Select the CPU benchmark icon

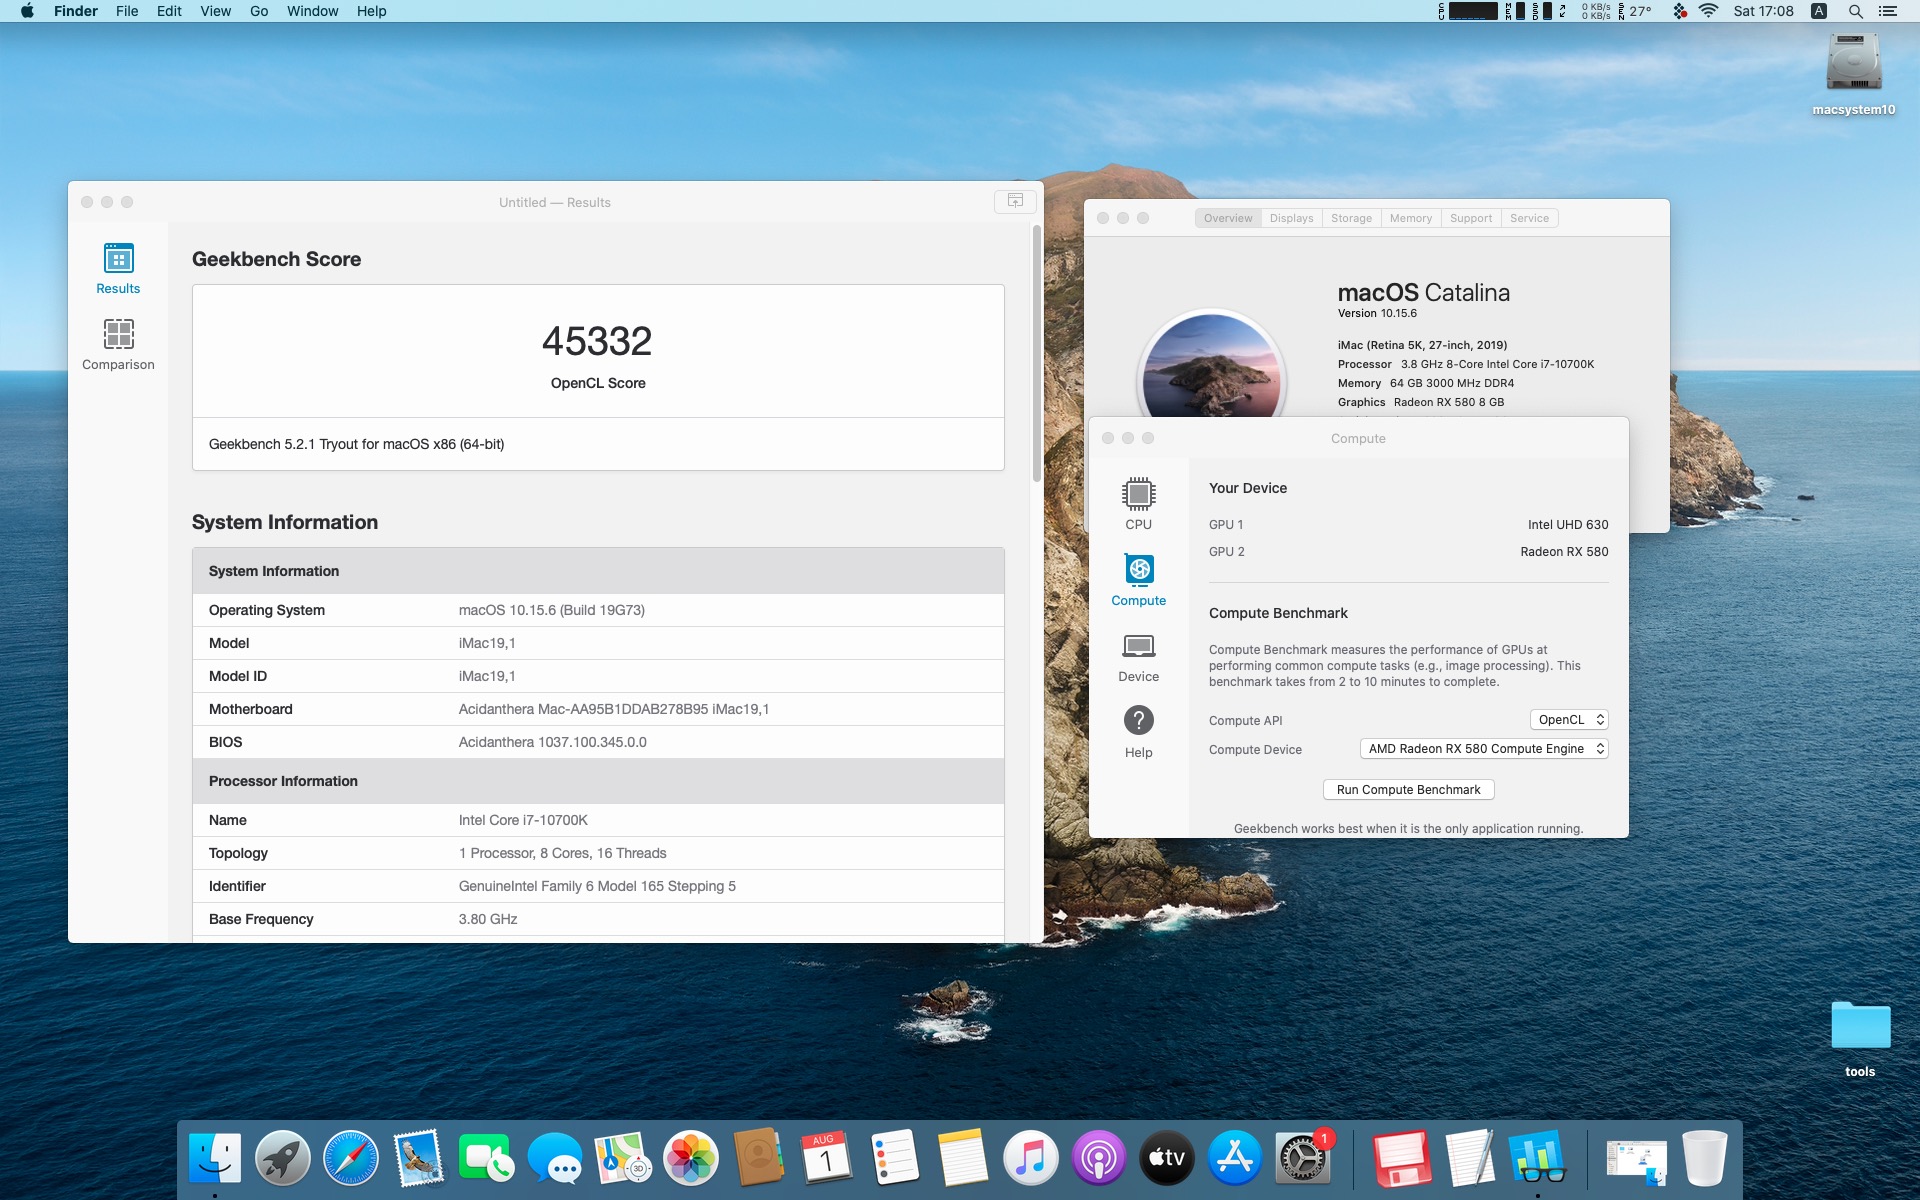(1138, 503)
